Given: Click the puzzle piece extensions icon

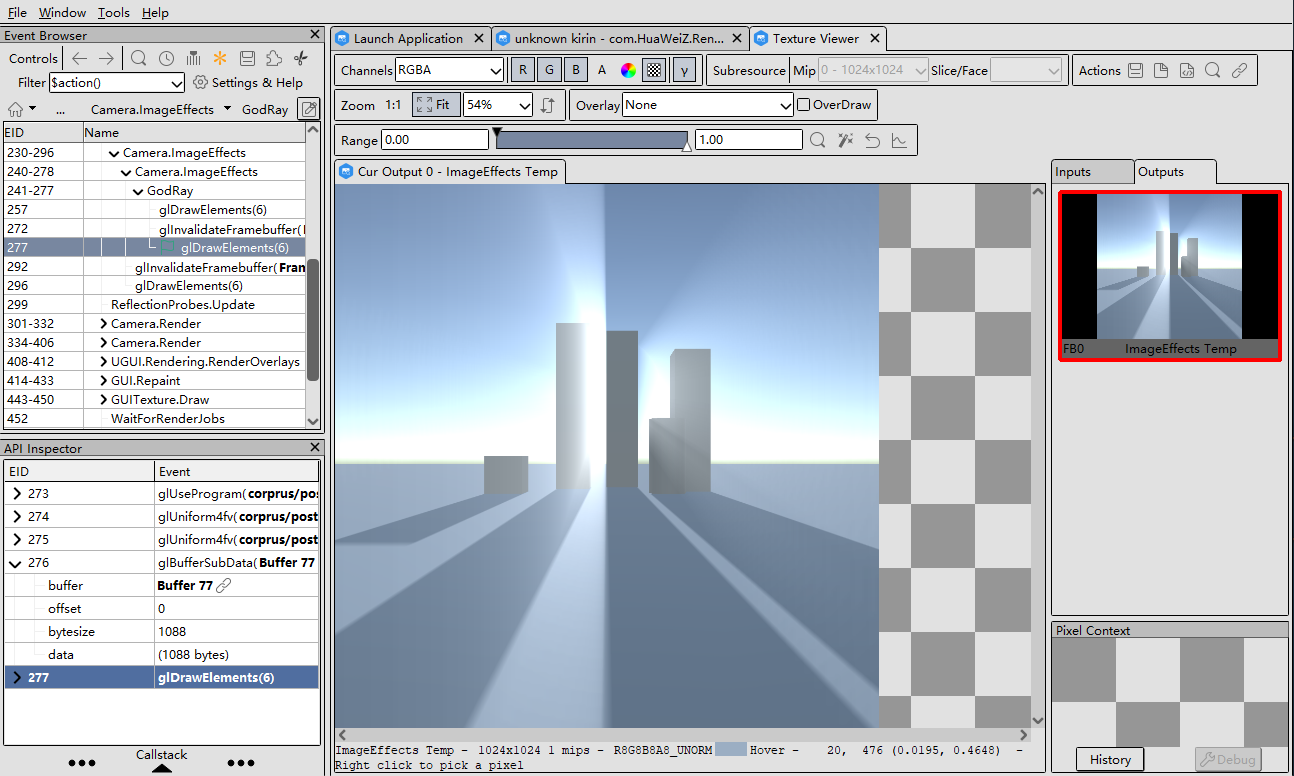Looking at the screenshot, I should (x=274, y=58).
